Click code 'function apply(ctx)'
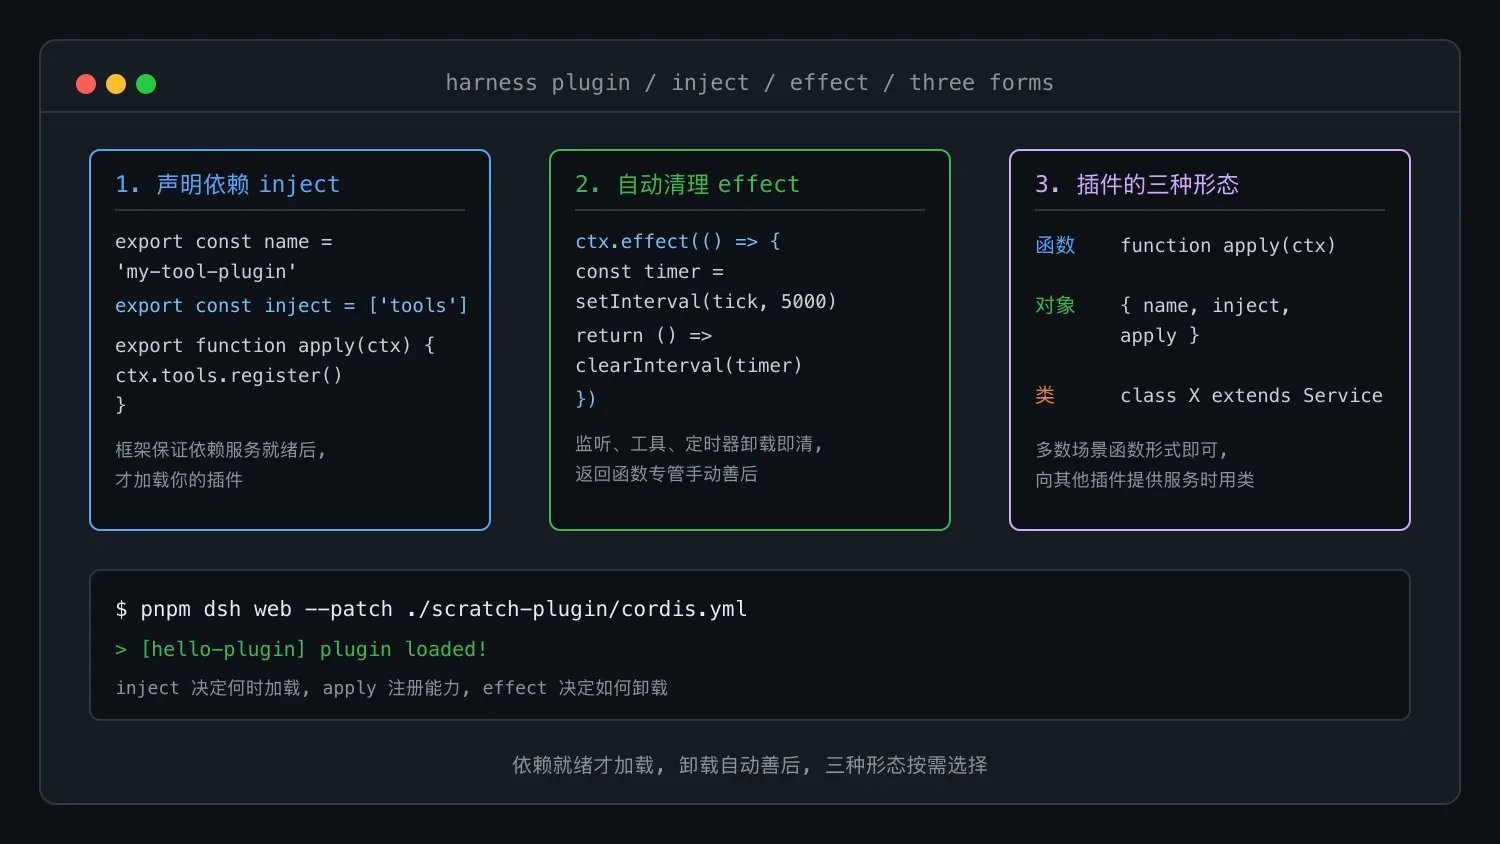This screenshot has height=844, width=1500. (1228, 246)
